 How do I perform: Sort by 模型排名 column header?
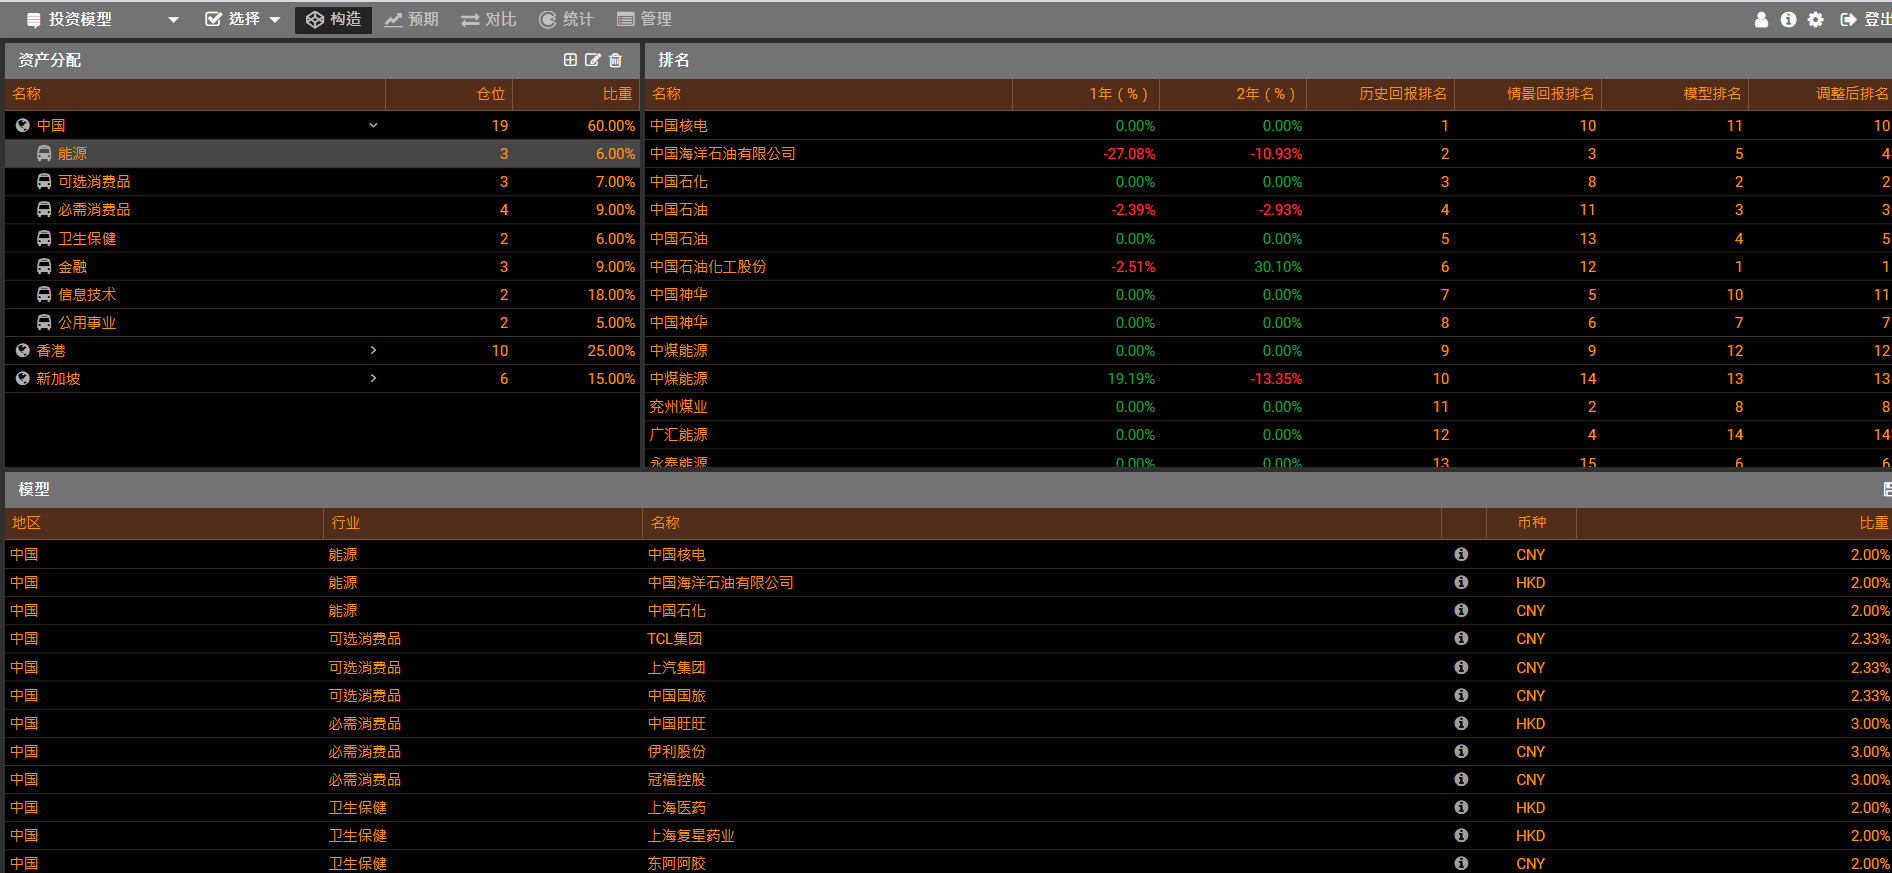pos(1674,94)
